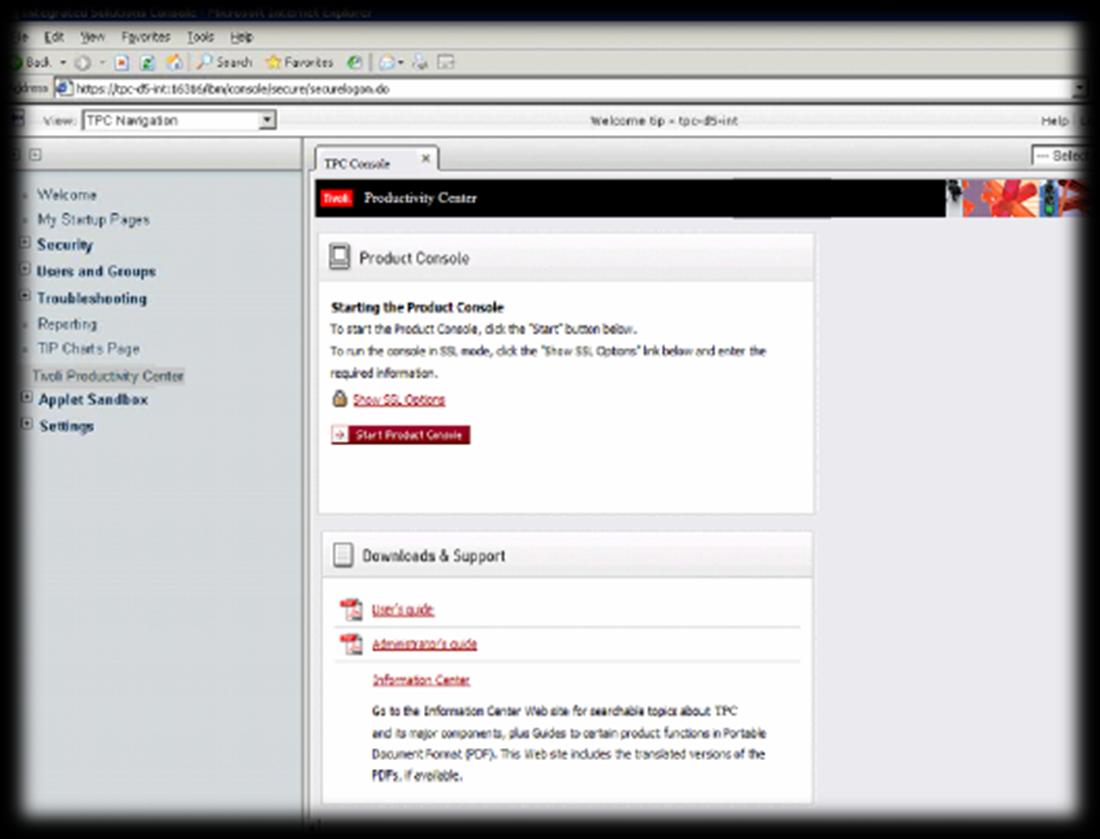Click the Mail icon in toolbar
The width and height of the screenshot is (1100, 839).
[x=388, y=62]
